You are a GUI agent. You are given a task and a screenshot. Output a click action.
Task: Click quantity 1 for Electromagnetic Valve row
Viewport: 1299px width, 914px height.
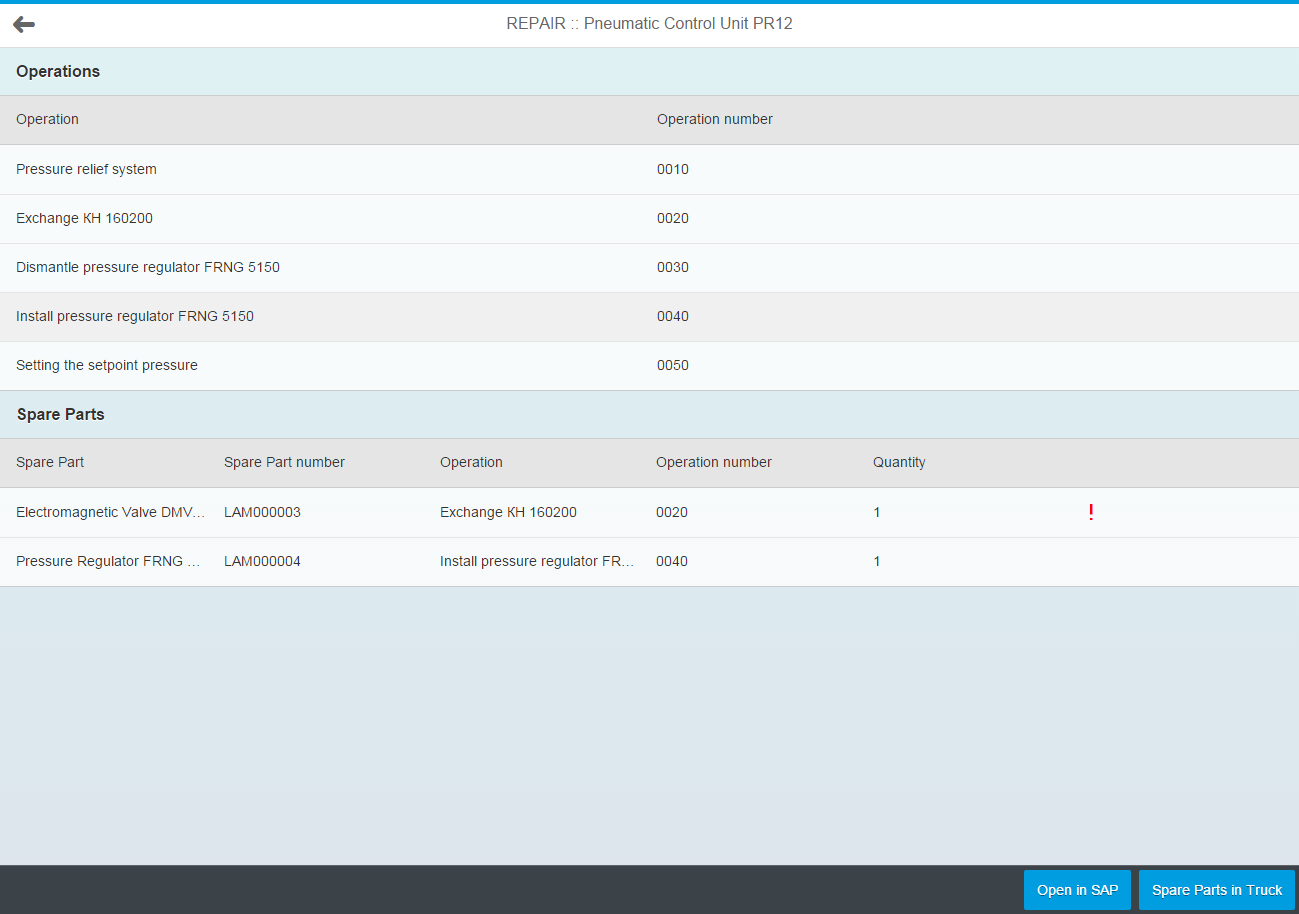[x=877, y=512]
